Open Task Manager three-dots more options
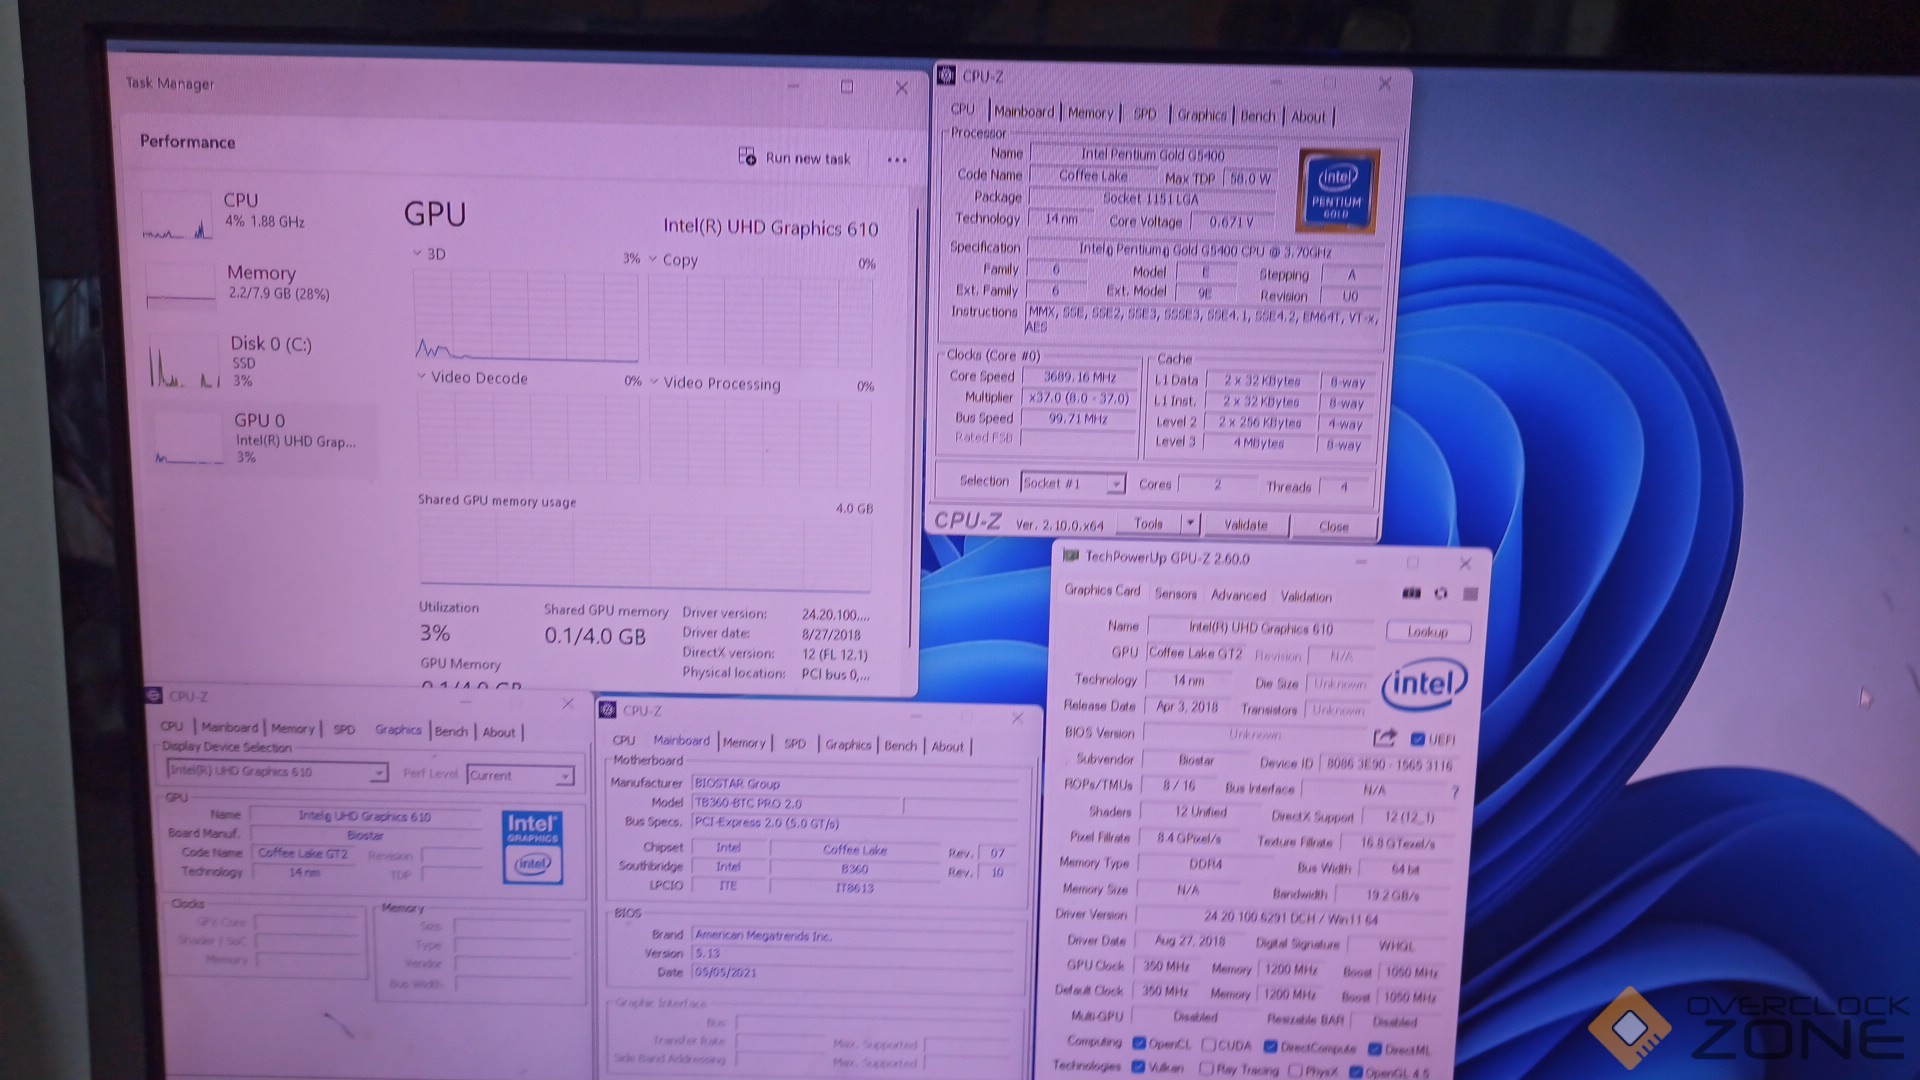This screenshot has height=1080, width=1920. (897, 160)
